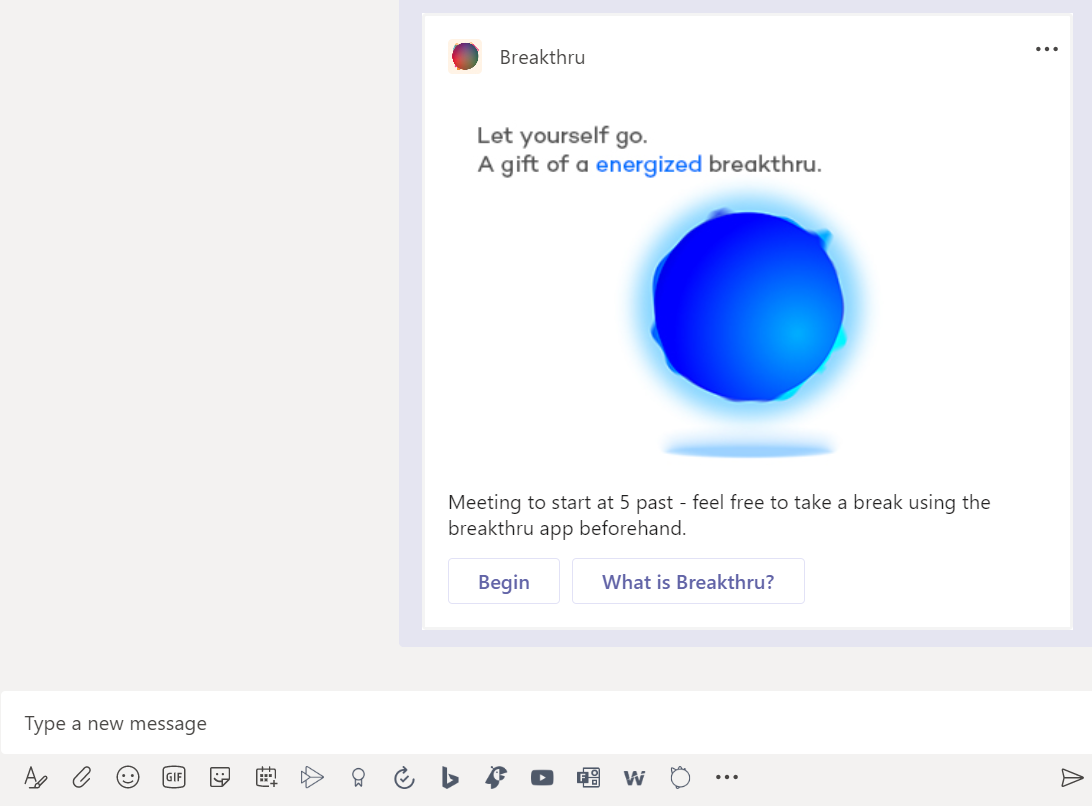
Task: Click the Begin button
Action: click(x=504, y=581)
